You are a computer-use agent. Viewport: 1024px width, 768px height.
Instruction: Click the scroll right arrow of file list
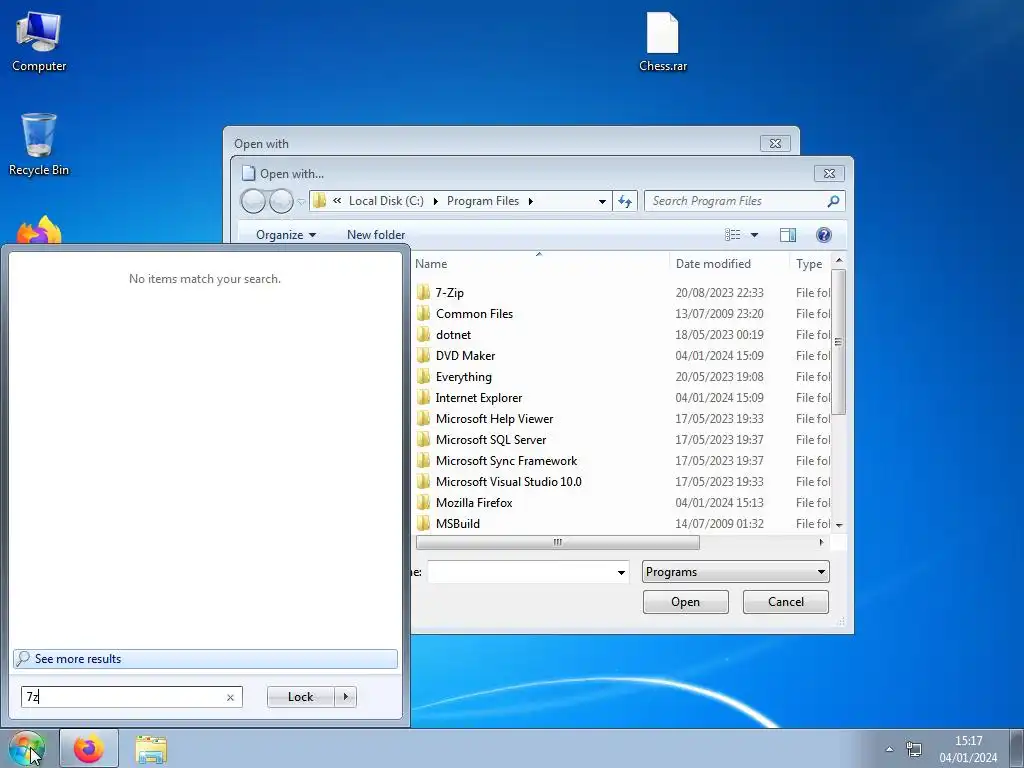point(821,542)
